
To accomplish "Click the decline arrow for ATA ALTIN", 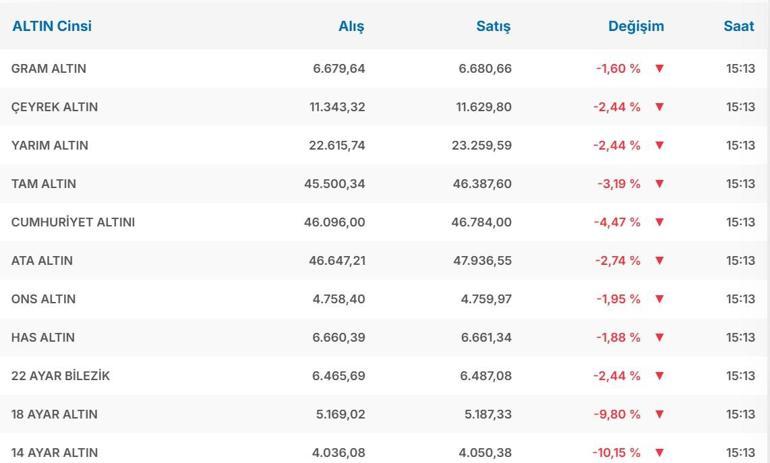I will 659,261.
